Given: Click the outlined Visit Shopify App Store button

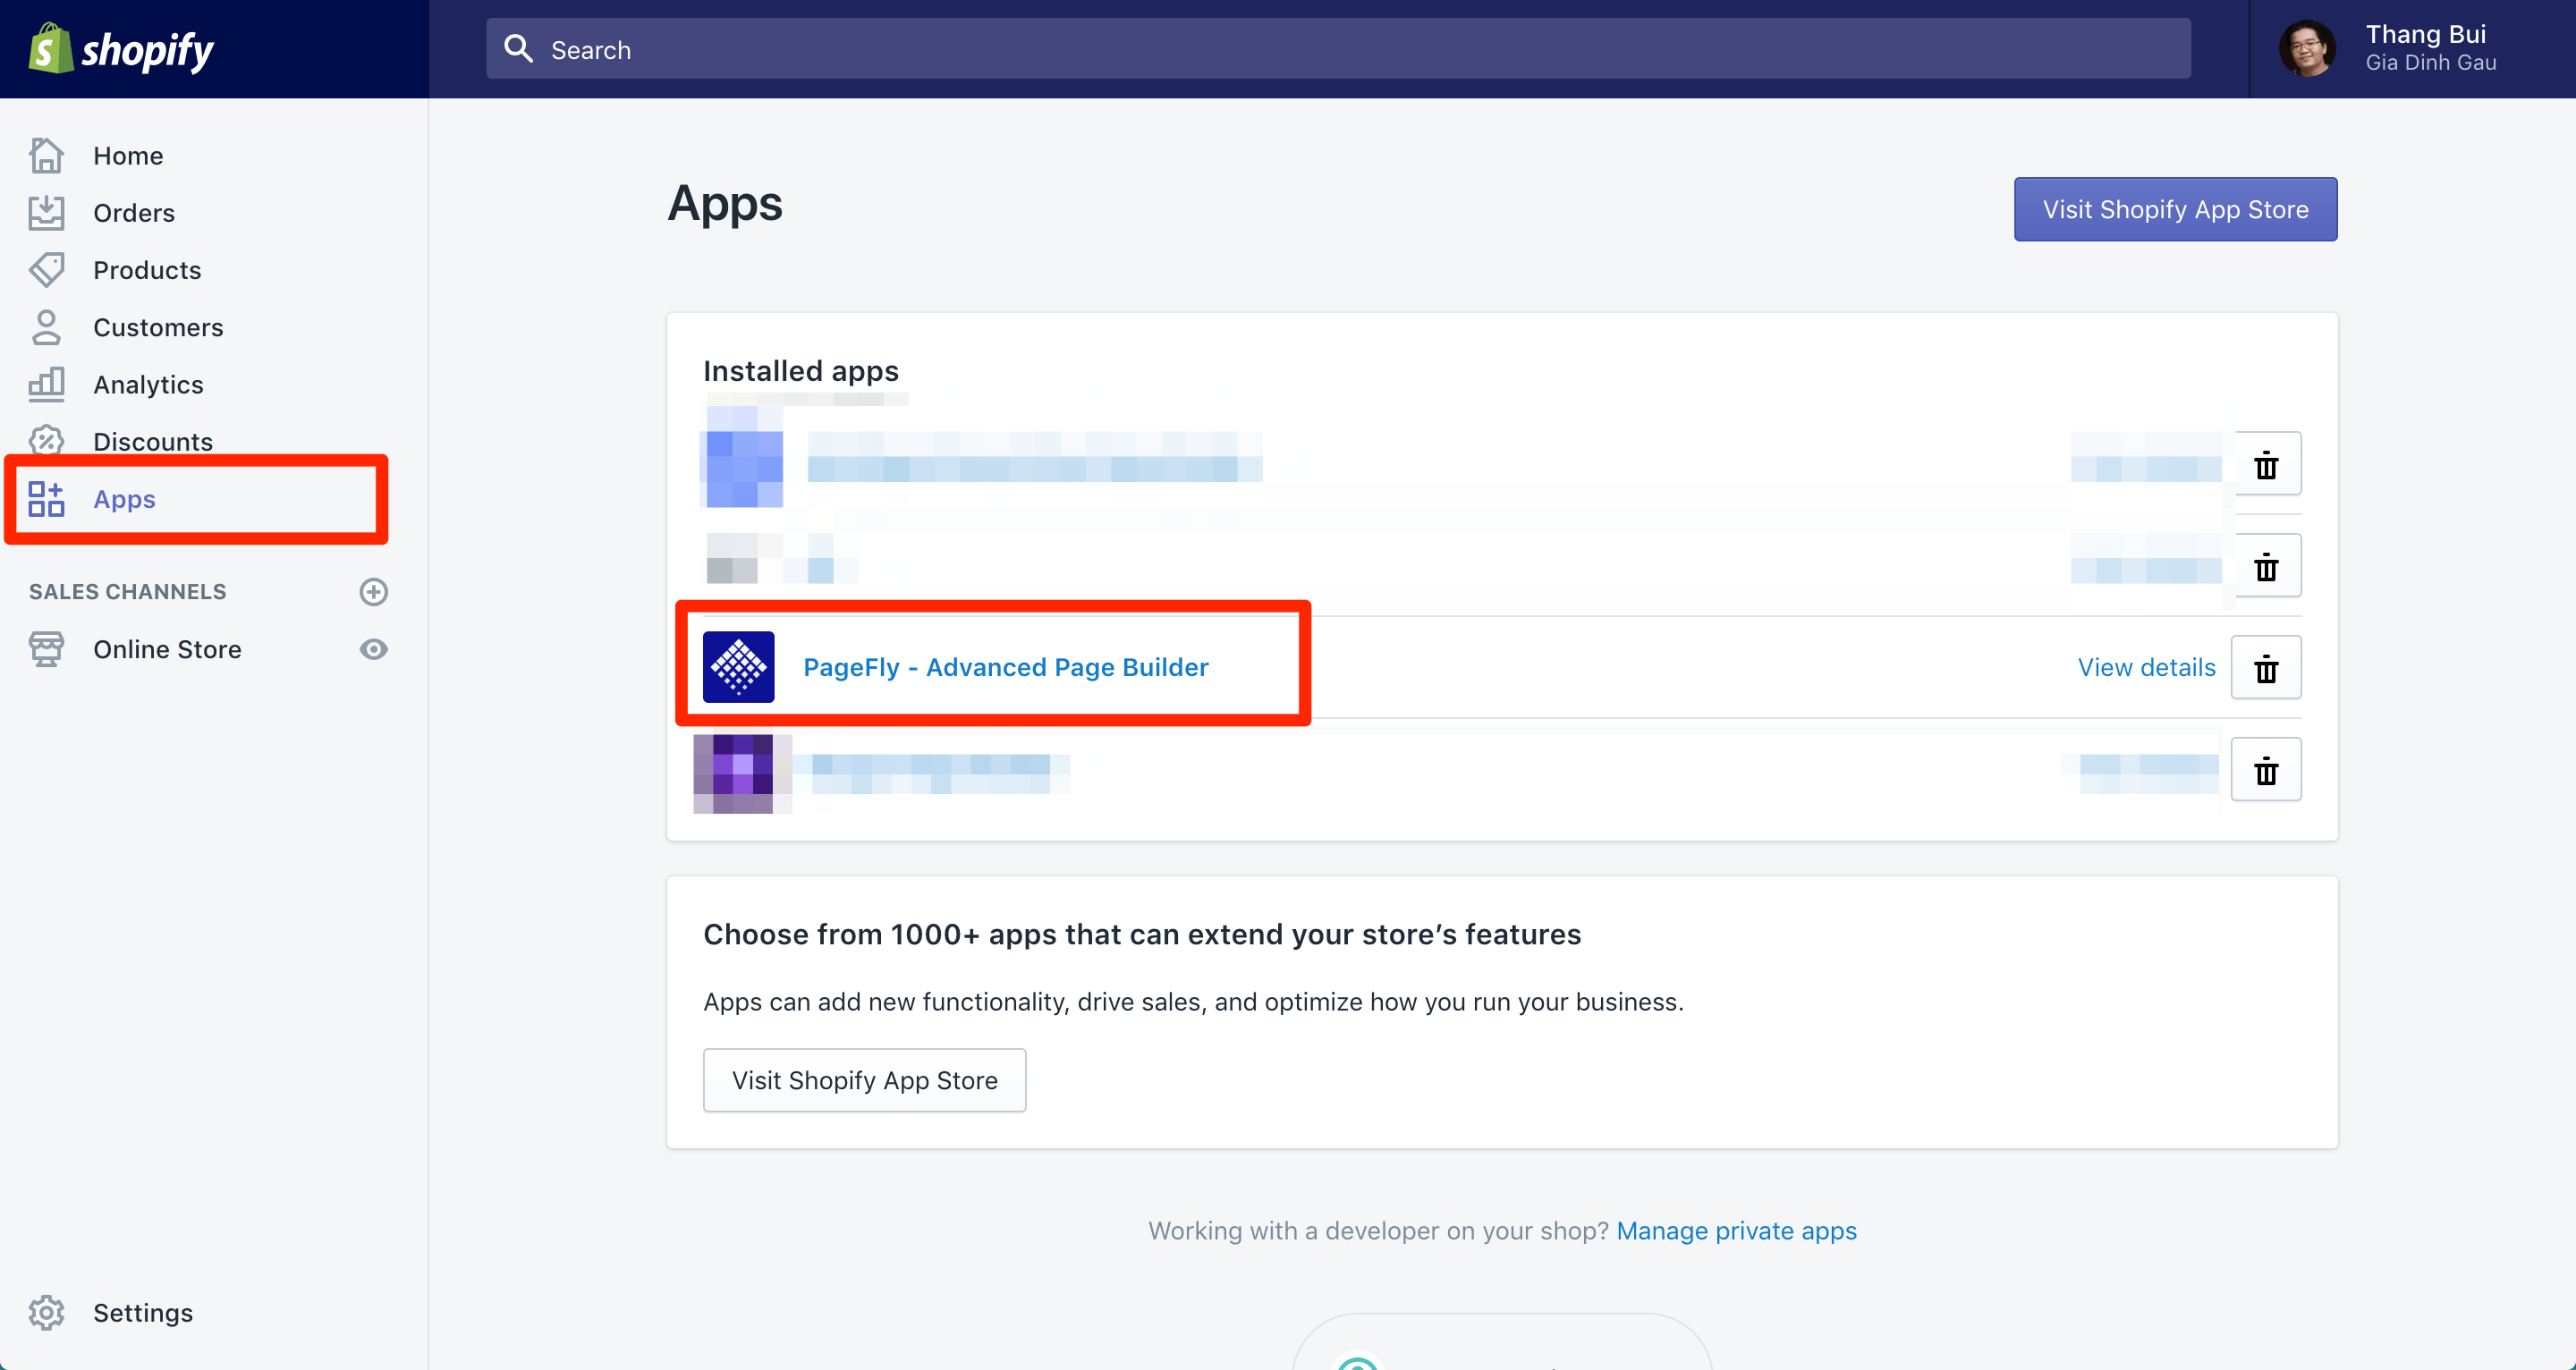Looking at the screenshot, I should 864,1080.
